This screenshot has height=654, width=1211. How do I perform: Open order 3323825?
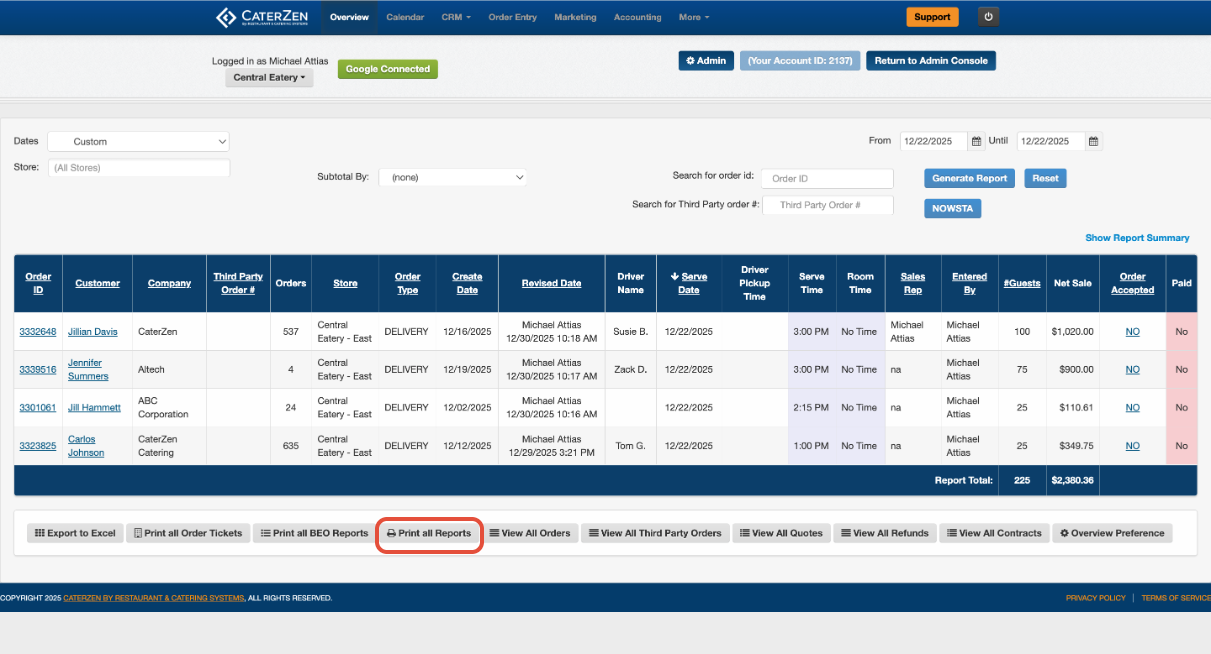pos(37,446)
